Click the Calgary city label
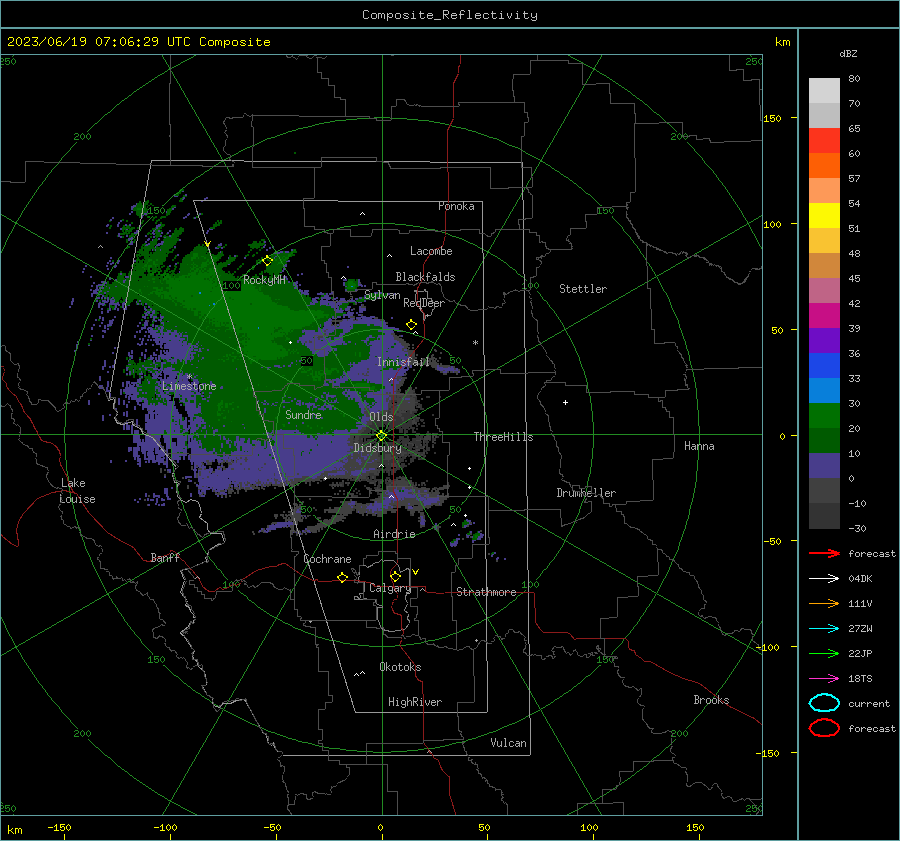Image resolution: width=900 pixels, height=841 pixels. (390, 588)
